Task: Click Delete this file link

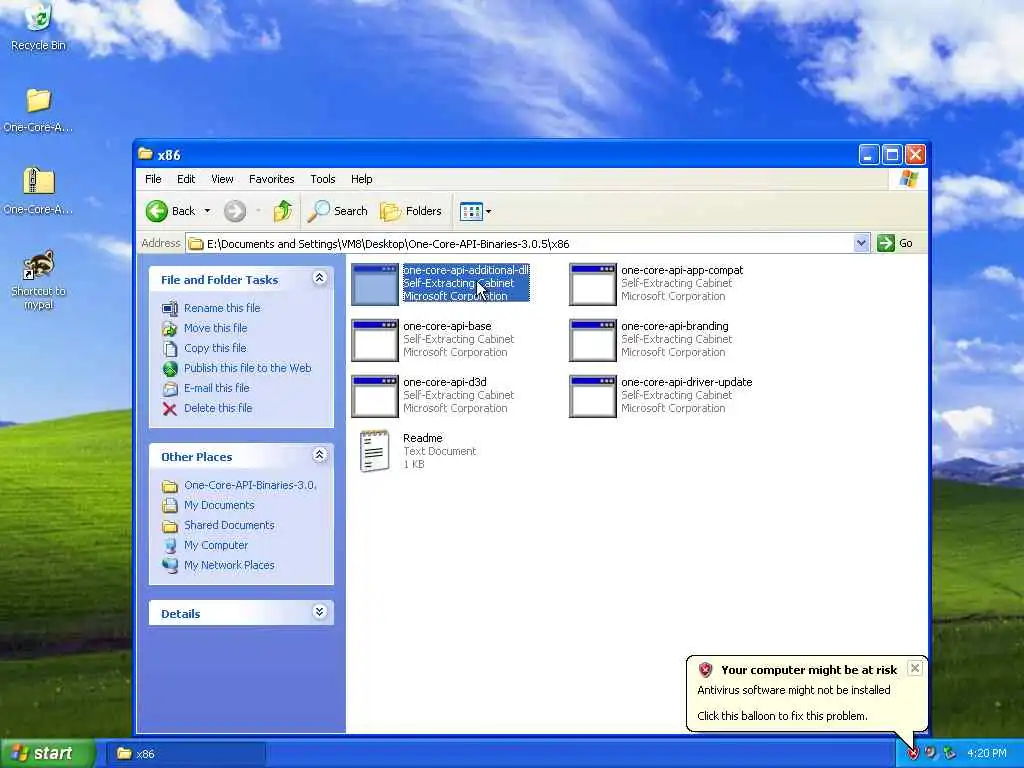Action: pos(218,408)
